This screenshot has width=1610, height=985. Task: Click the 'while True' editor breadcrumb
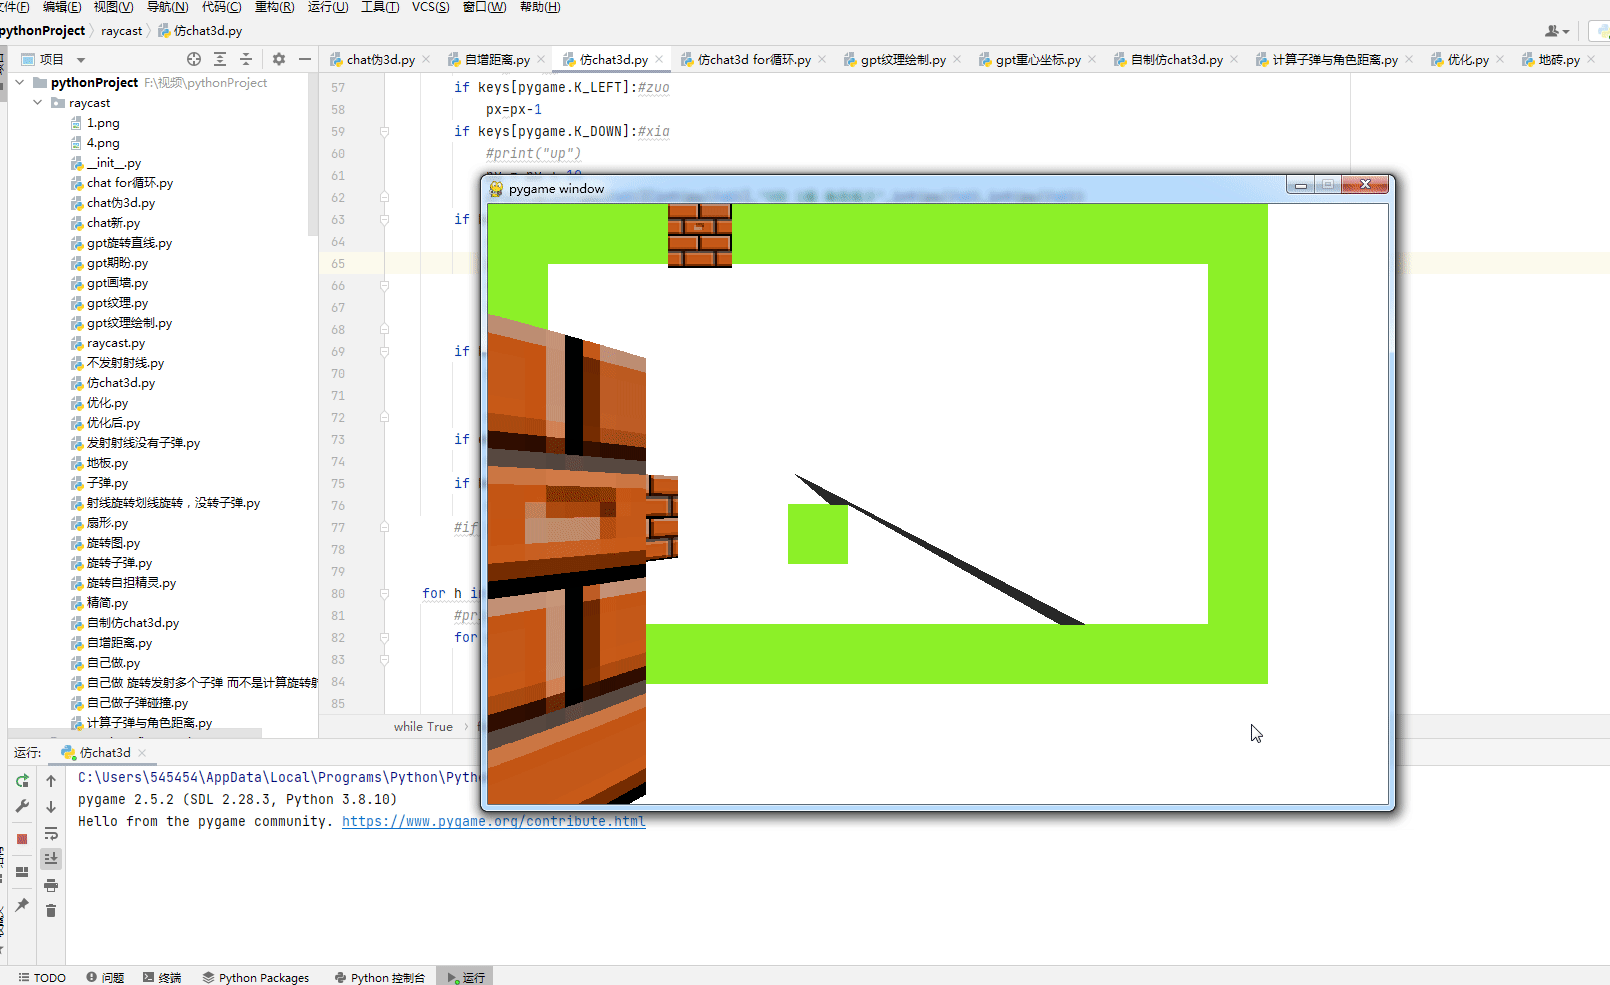[423, 726]
